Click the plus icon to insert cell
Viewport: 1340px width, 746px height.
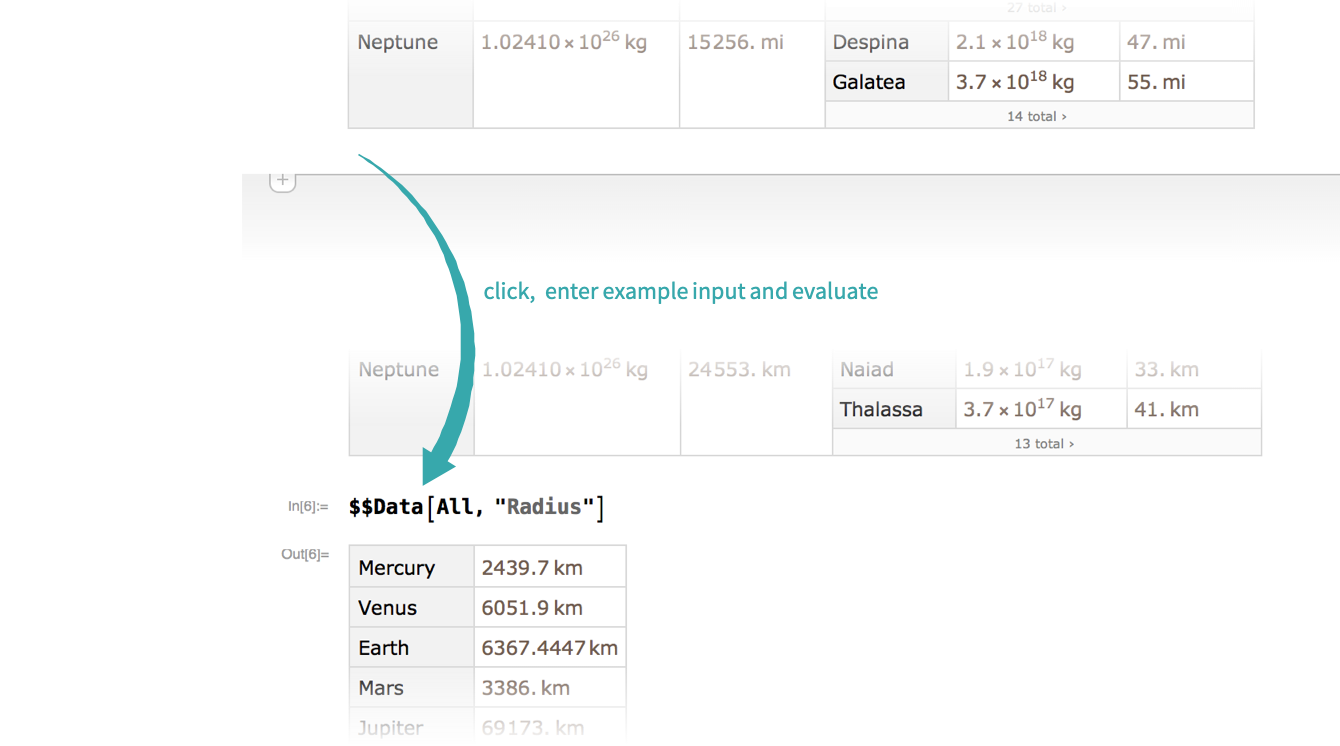pyautogui.click(x=283, y=181)
